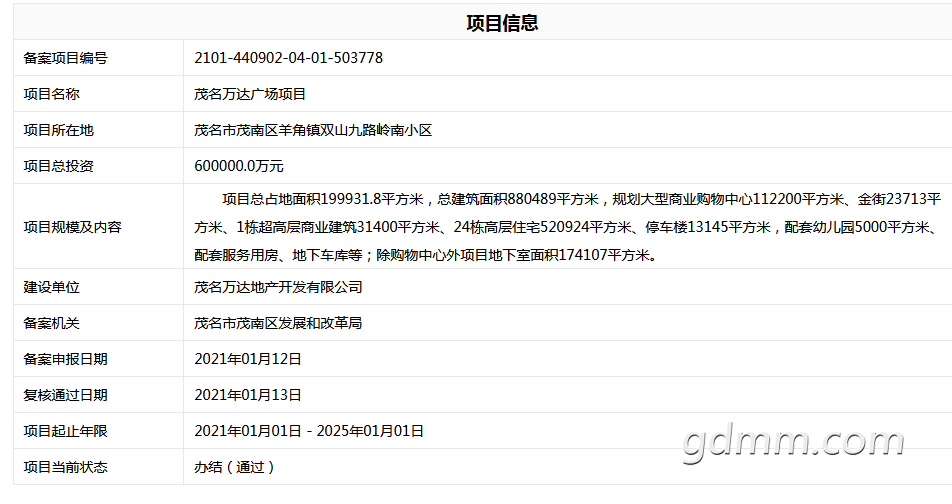Select the 项目名称 label cell

point(98,94)
